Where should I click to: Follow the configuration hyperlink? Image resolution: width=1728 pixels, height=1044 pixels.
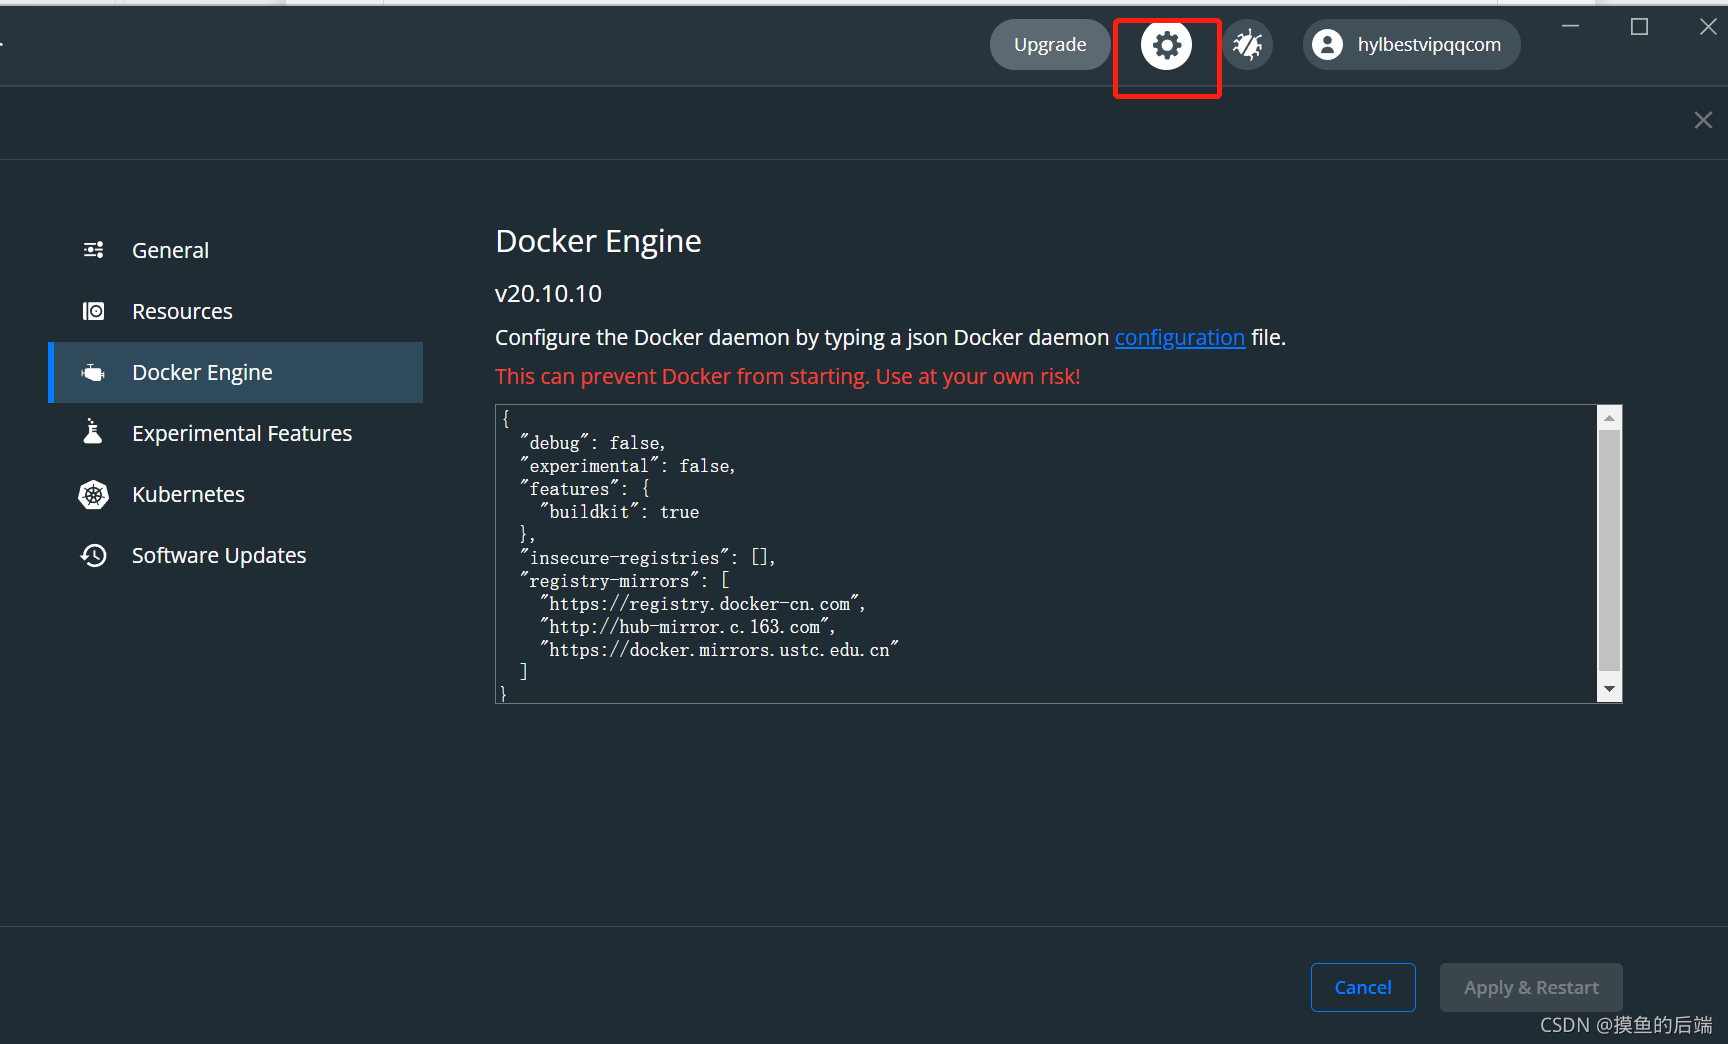1180,338
